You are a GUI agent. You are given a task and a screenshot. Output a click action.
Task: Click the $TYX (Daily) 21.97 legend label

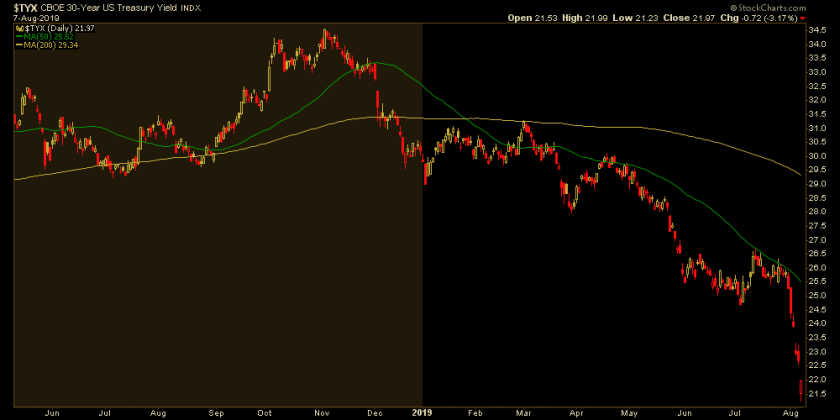click(x=58, y=27)
